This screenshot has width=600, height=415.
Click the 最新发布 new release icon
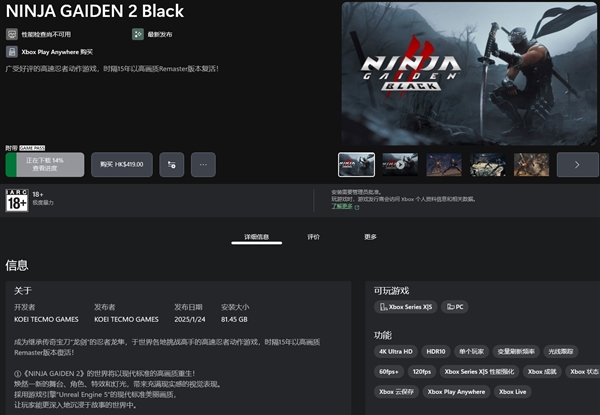pyautogui.click(x=138, y=34)
